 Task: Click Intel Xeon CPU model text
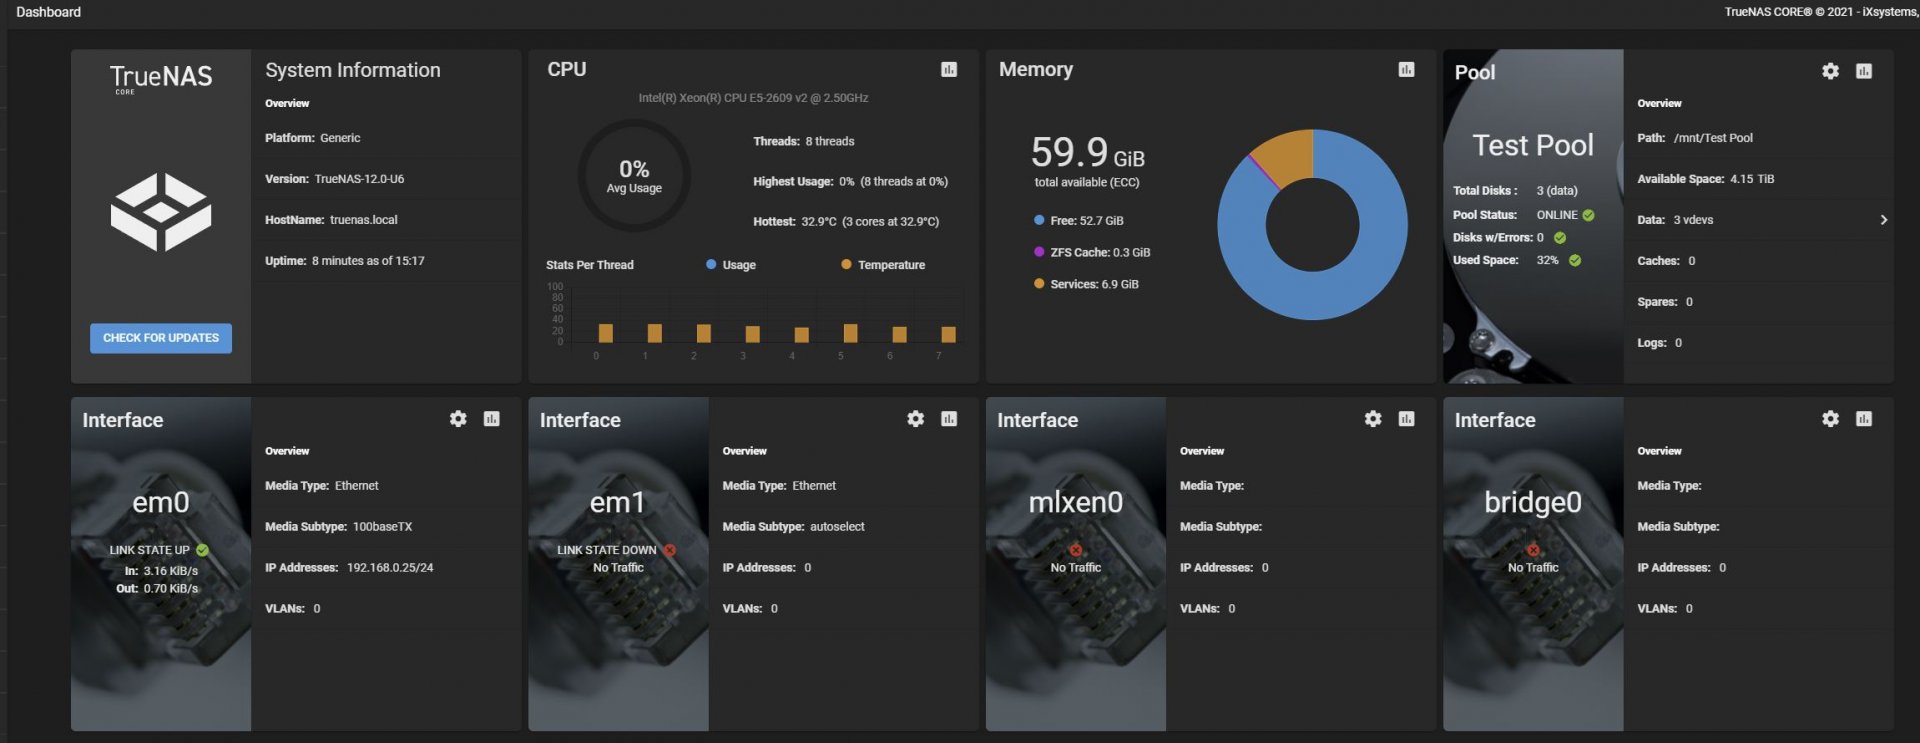pyautogui.click(x=753, y=98)
